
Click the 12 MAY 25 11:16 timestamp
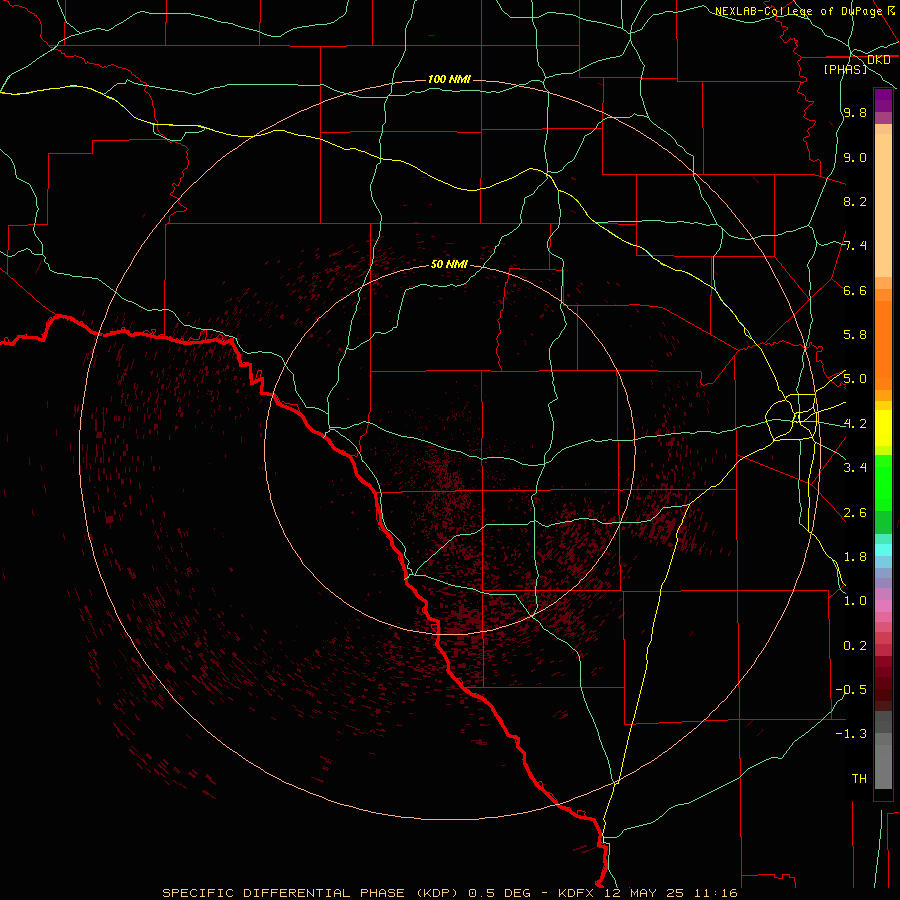point(671,893)
